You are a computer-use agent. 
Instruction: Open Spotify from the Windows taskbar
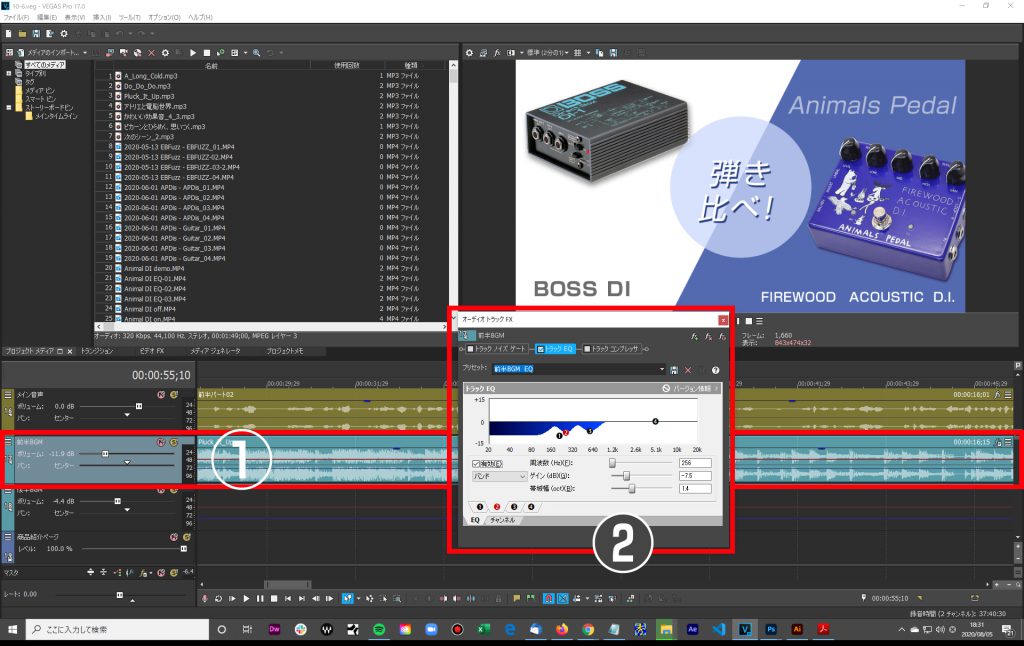(379, 630)
